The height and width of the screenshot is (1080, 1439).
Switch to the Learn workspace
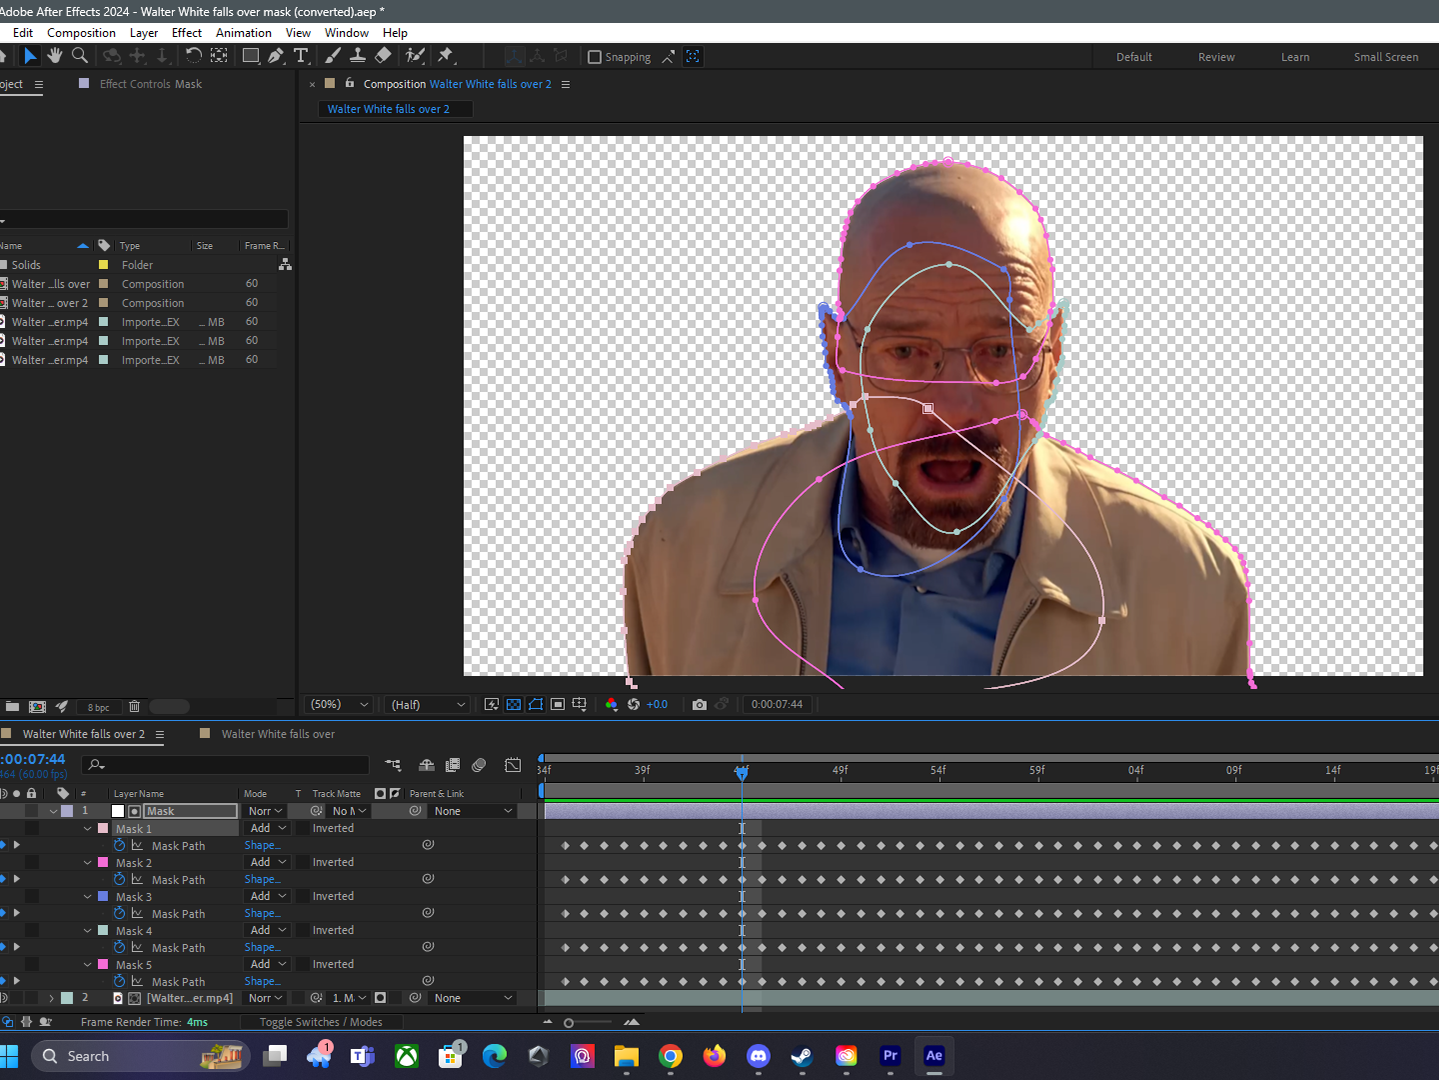pyautogui.click(x=1295, y=57)
